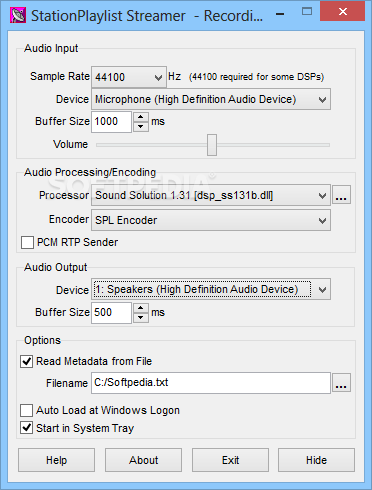The height and width of the screenshot is (490, 372).
Task: Expand the SPL Encoder dropdown
Action: (211, 220)
